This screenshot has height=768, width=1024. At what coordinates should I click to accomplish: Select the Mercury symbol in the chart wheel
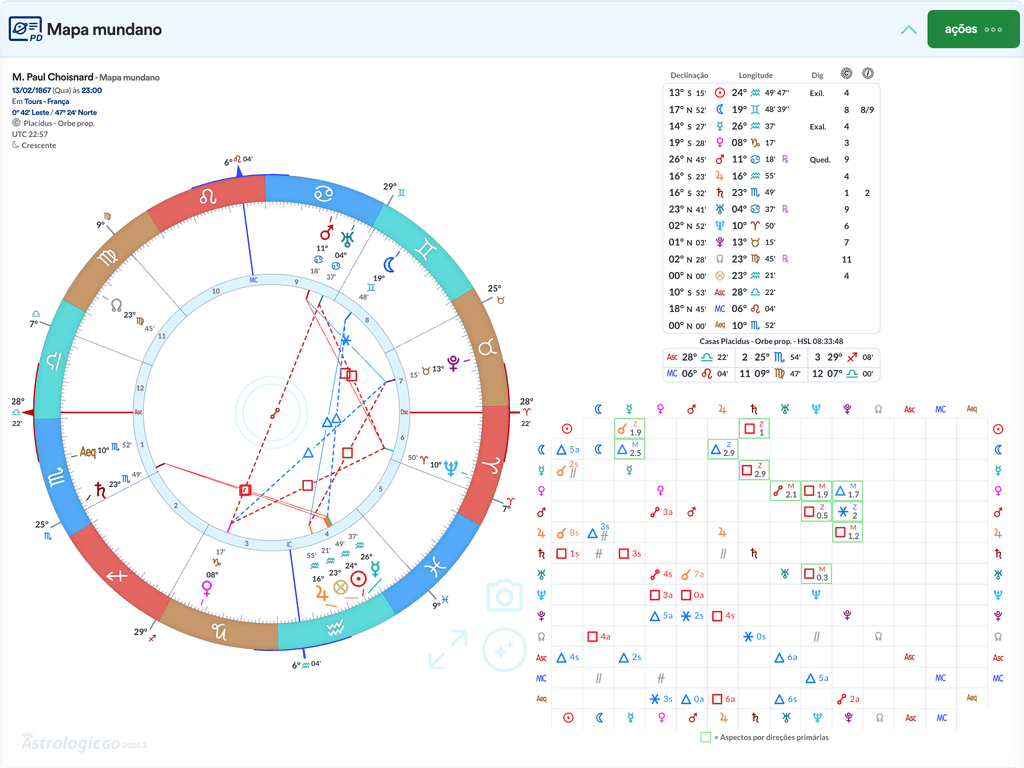(x=376, y=569)
